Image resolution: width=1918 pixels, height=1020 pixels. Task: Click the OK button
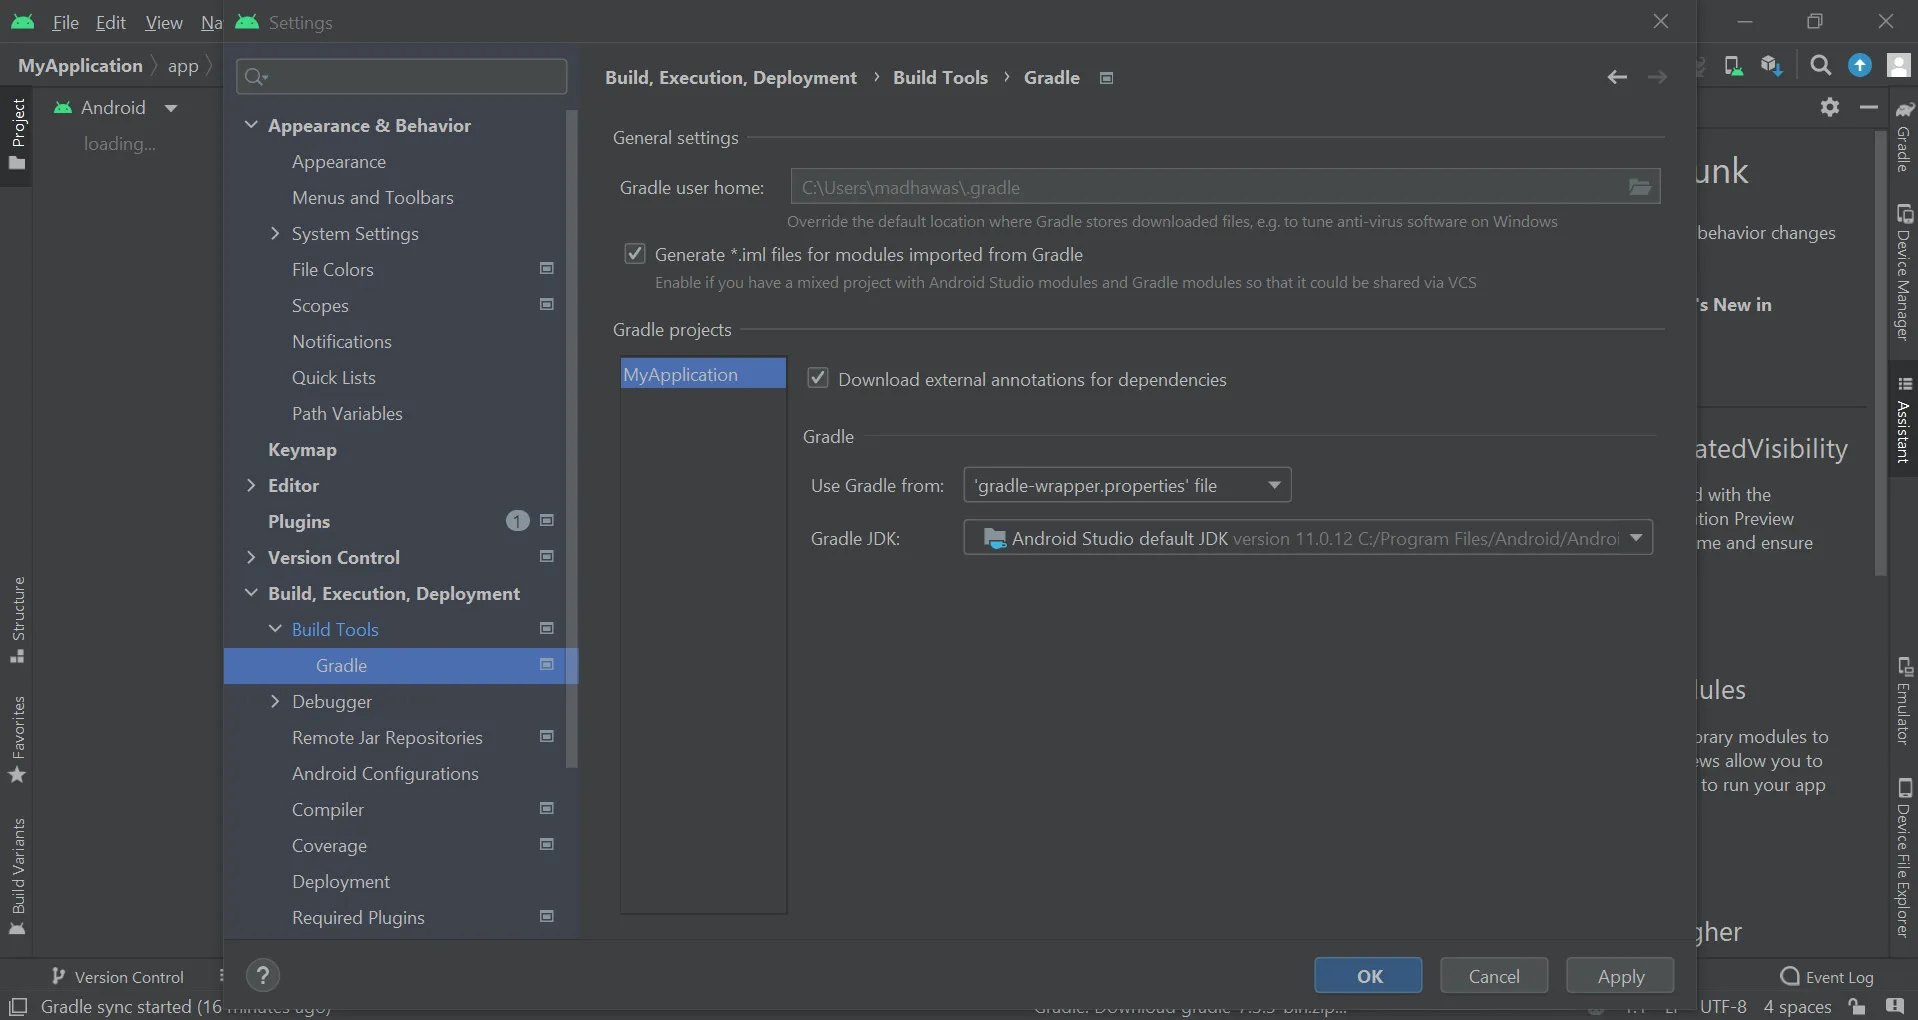[1368, 976]
